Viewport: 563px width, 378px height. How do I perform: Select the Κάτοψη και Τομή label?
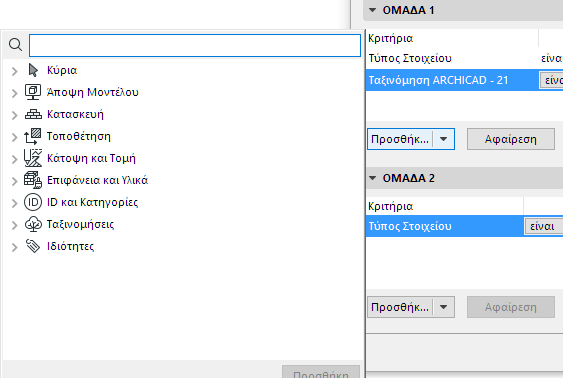coord(92,158)
